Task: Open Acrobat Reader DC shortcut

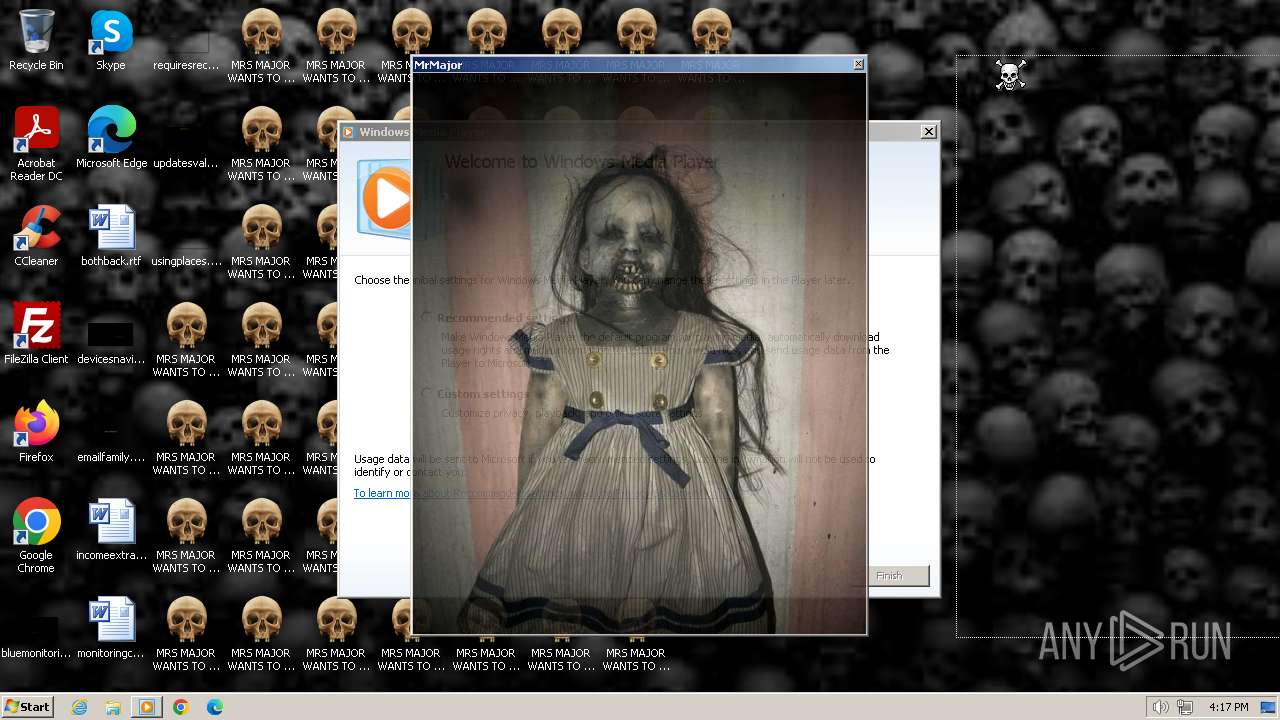Action: [x=36, y=144]
